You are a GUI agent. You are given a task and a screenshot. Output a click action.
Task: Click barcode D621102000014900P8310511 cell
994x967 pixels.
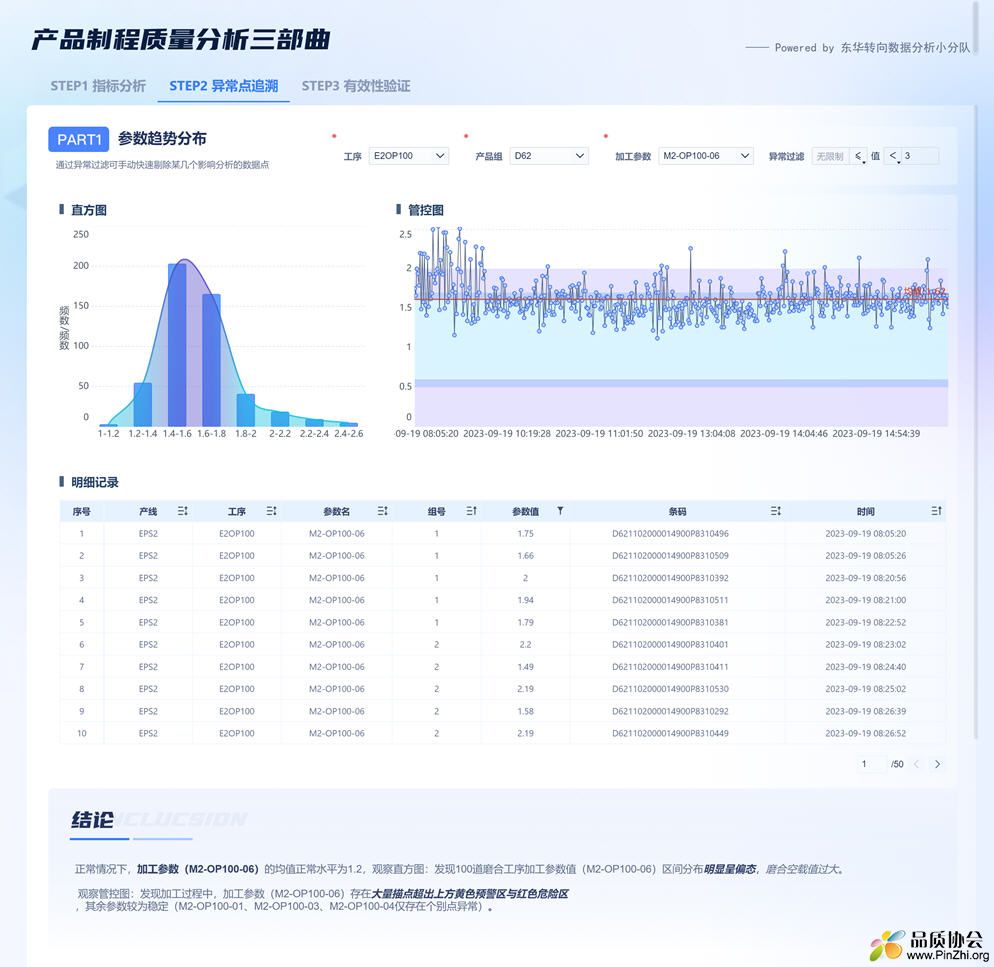tap(670, 600)
